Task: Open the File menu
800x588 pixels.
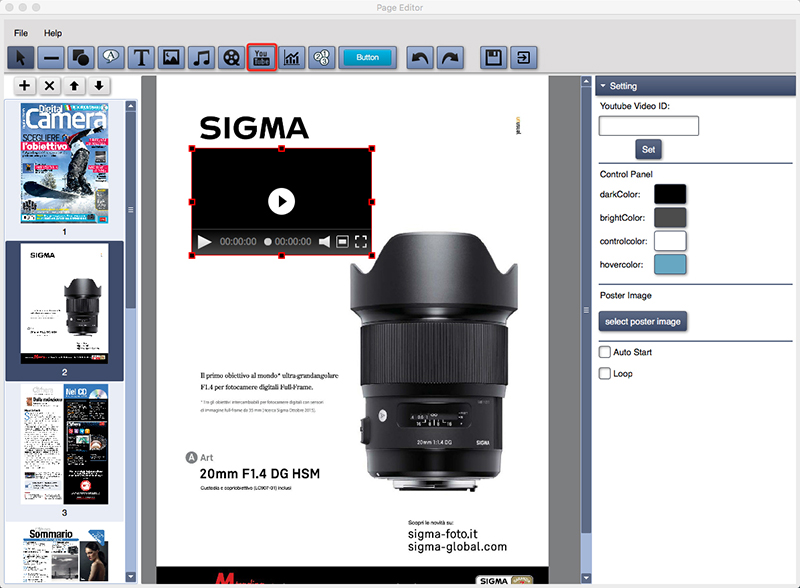Action: click(19, 33)
